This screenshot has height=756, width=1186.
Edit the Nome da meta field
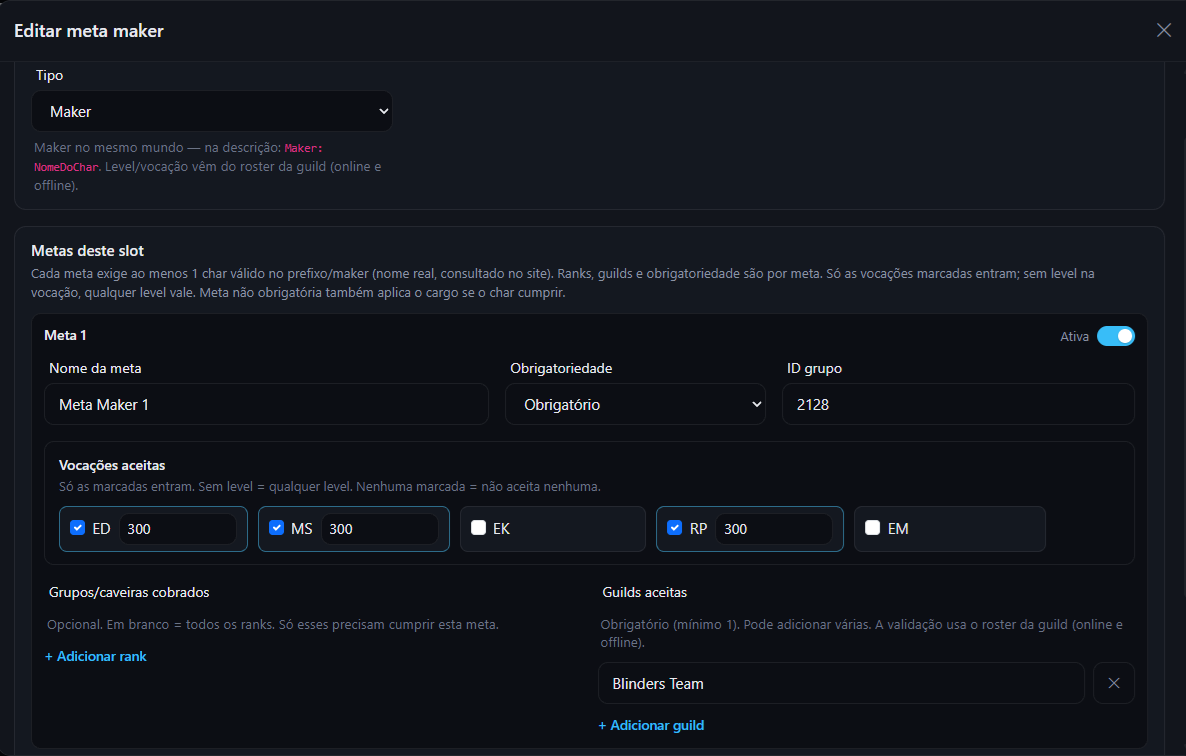[x=266, y=404]
